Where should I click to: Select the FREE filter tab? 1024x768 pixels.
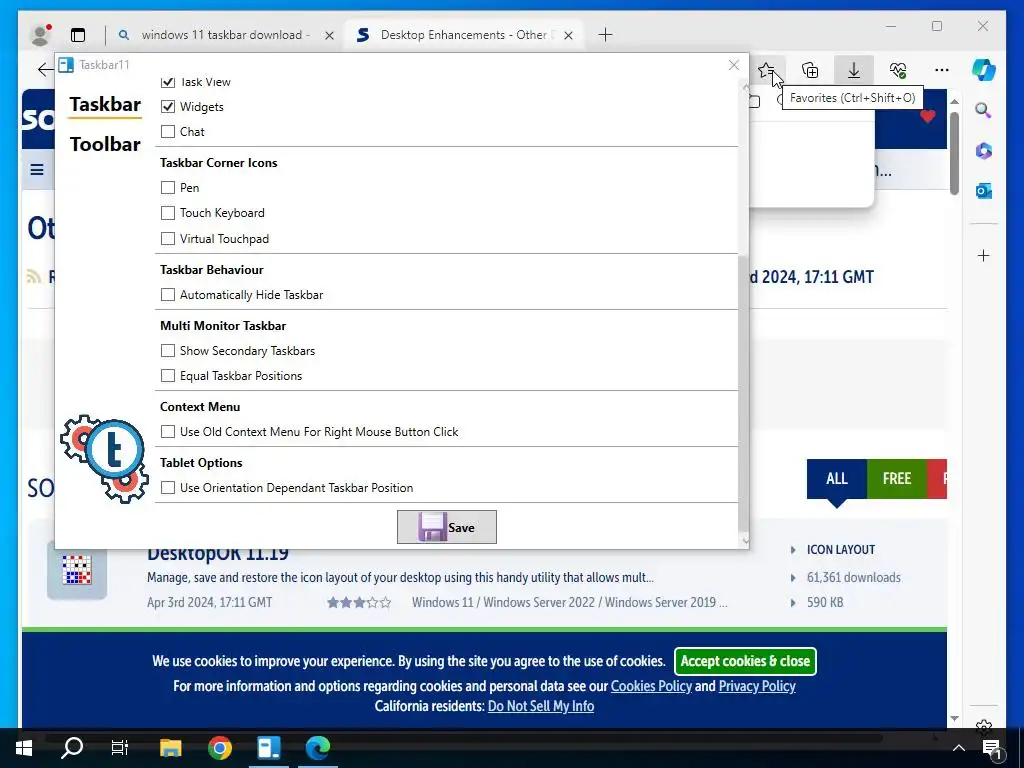897,479
